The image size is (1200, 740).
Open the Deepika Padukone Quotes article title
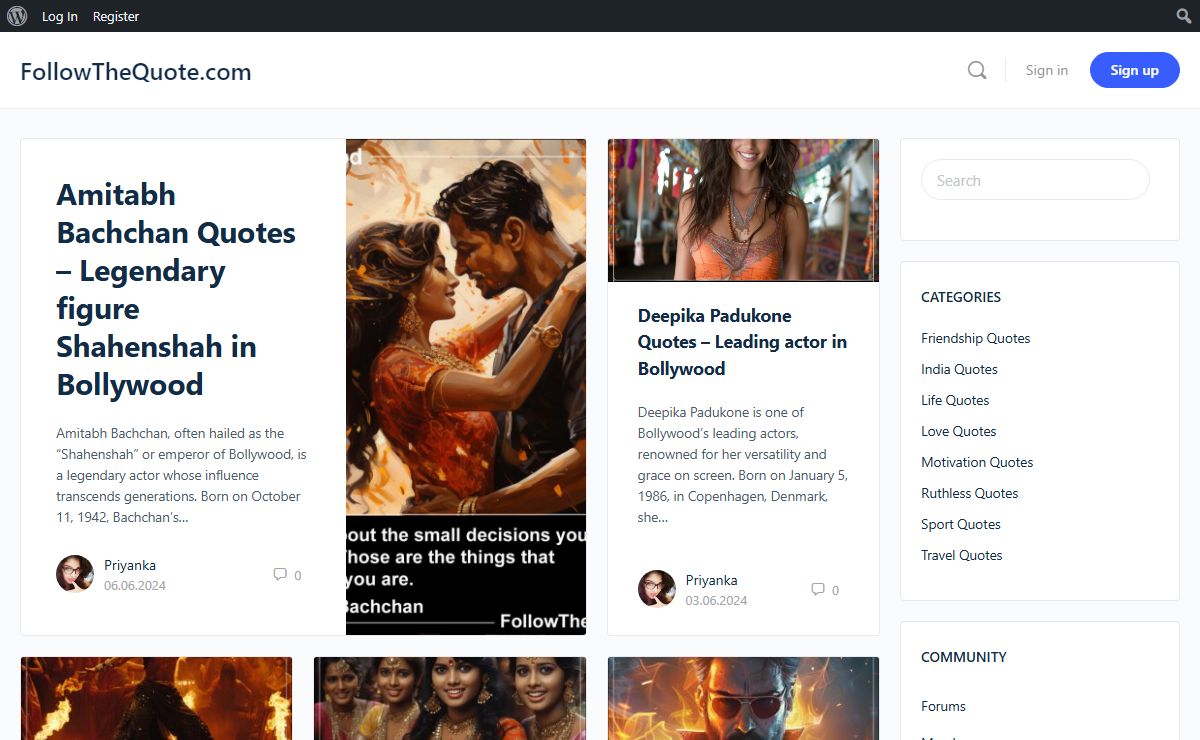tap(743, 342)
